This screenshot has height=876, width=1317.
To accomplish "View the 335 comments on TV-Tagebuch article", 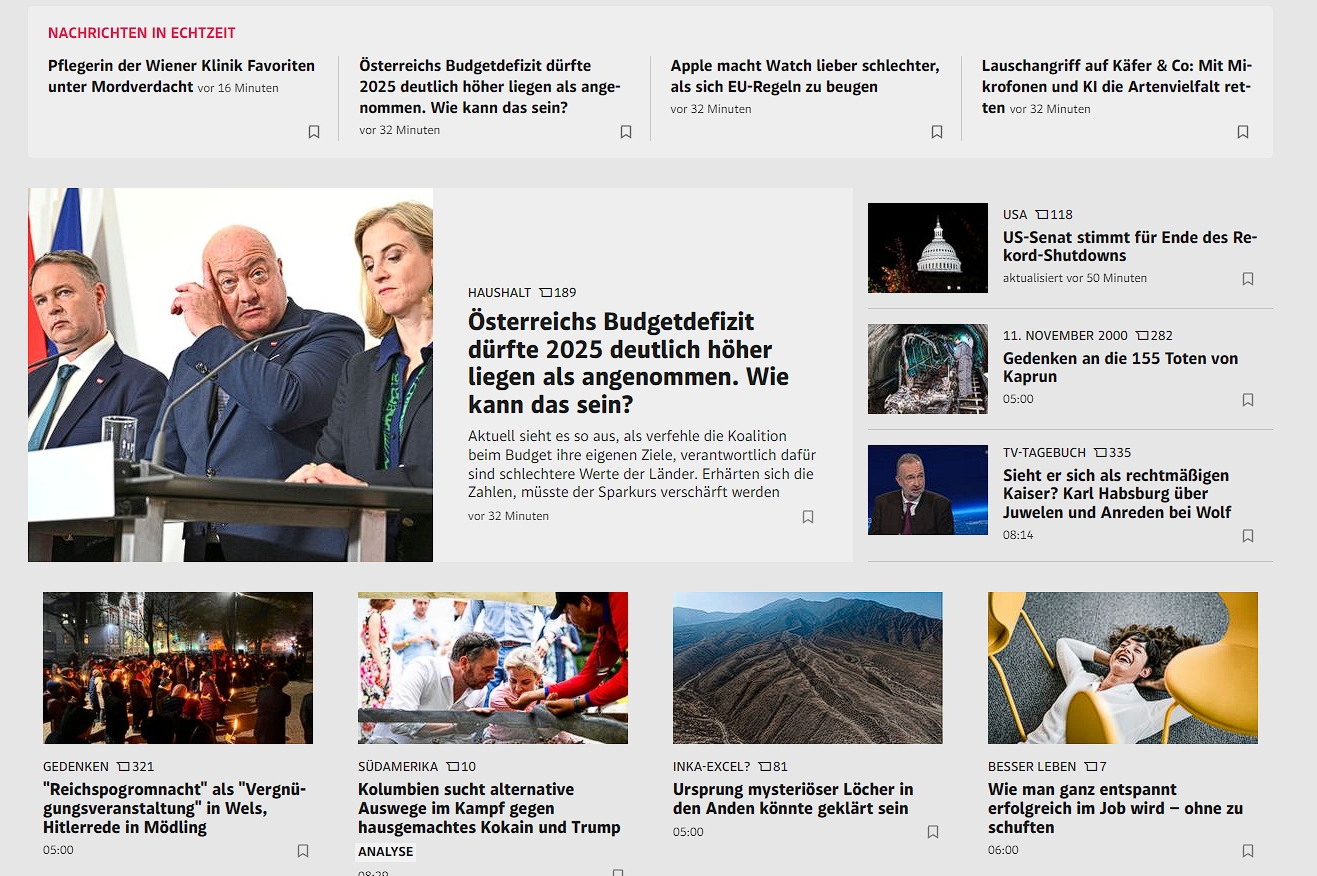I will (1113, 453).
